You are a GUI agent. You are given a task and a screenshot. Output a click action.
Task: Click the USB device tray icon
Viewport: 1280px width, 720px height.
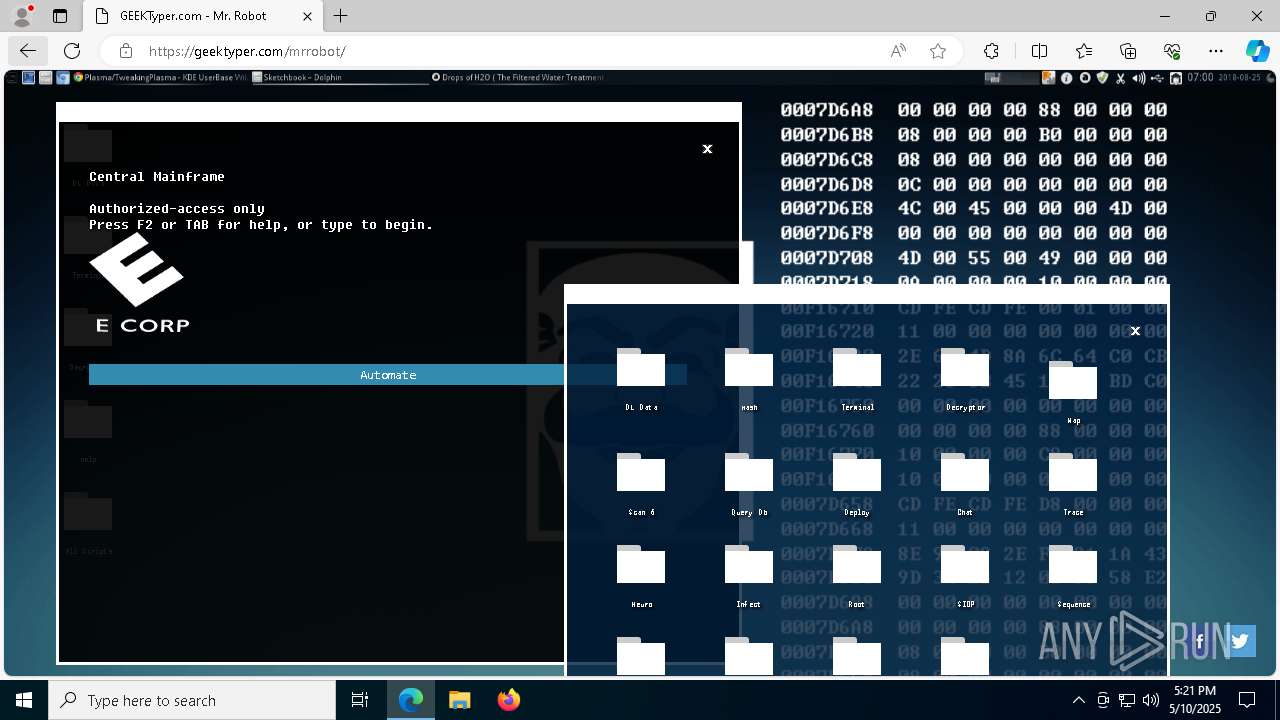[1157, 78]
